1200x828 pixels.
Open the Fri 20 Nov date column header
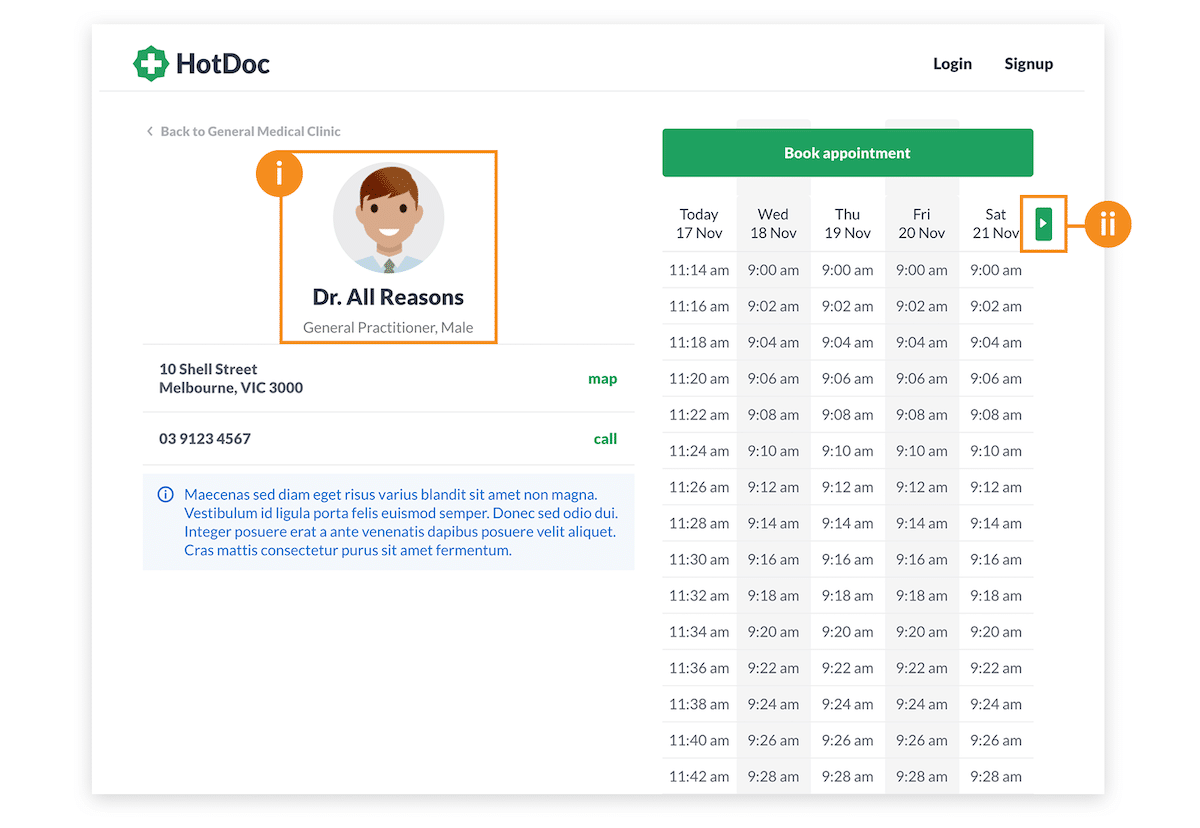[921, 223]
